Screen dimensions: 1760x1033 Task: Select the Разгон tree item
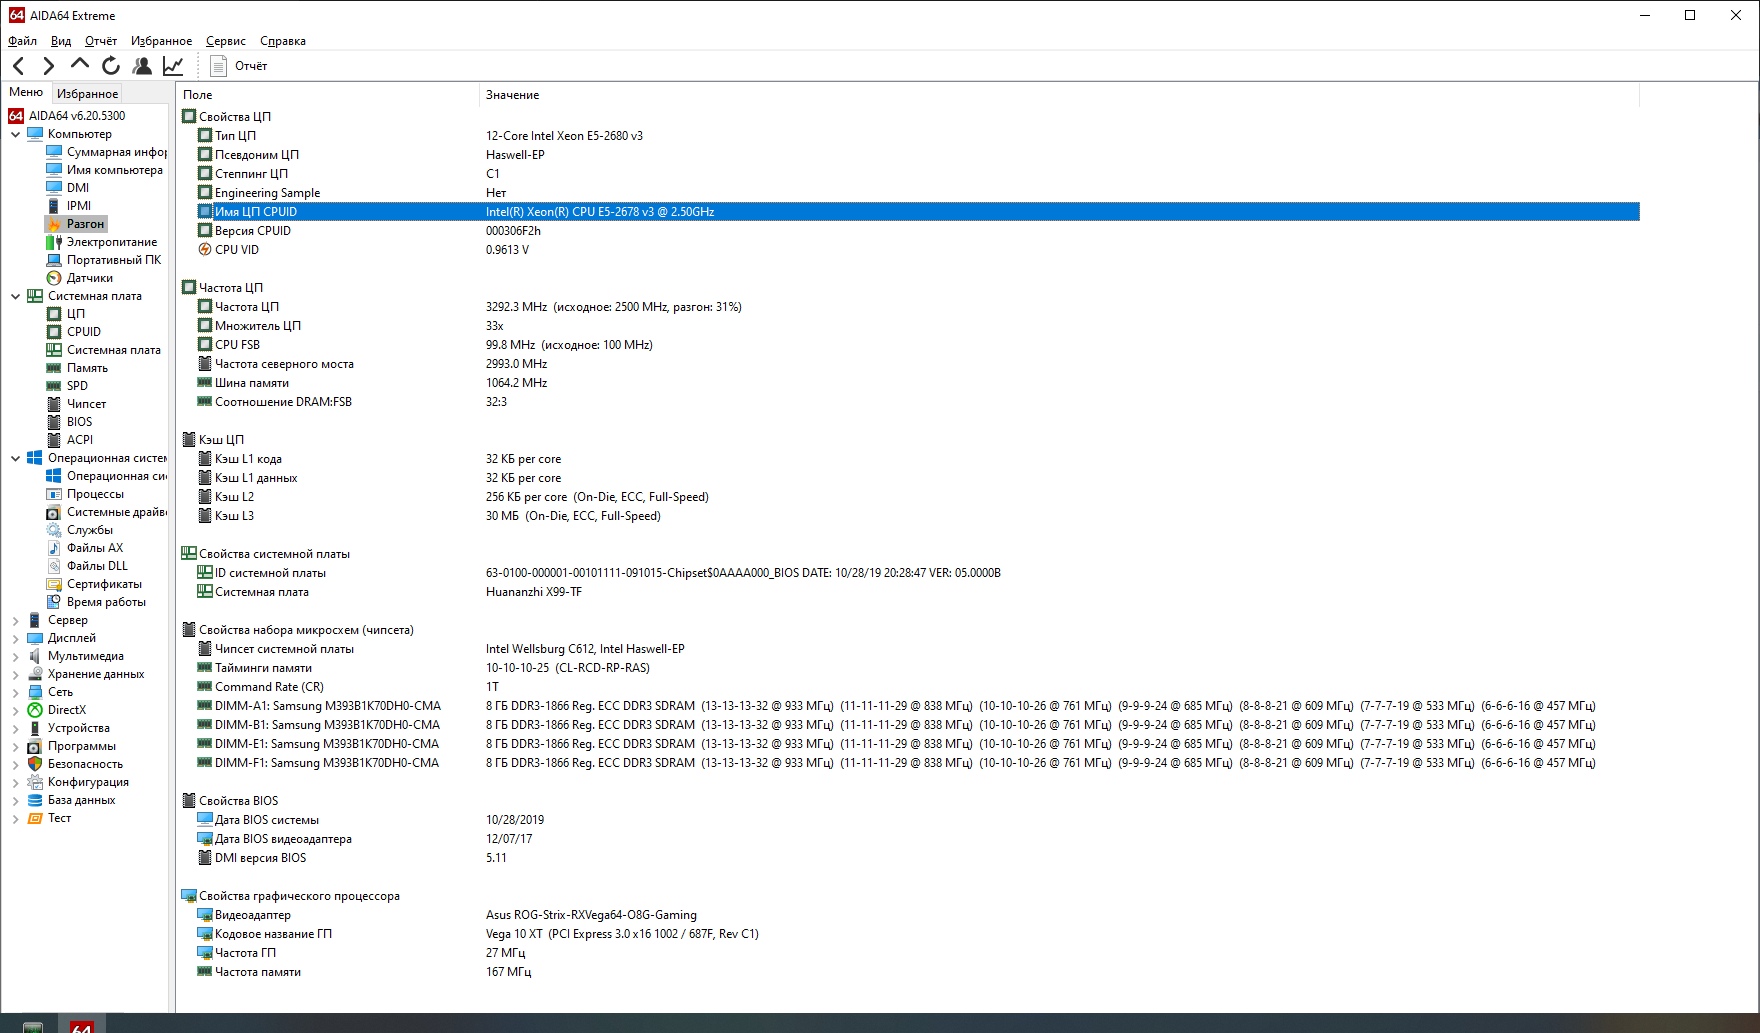coord(76,224)
